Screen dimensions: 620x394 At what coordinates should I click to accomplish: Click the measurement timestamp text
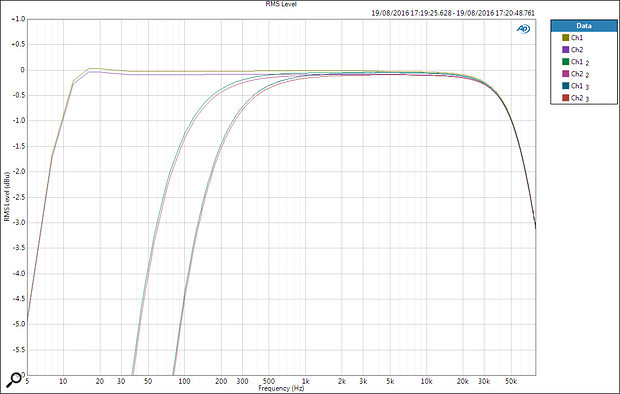click(453, 13)
